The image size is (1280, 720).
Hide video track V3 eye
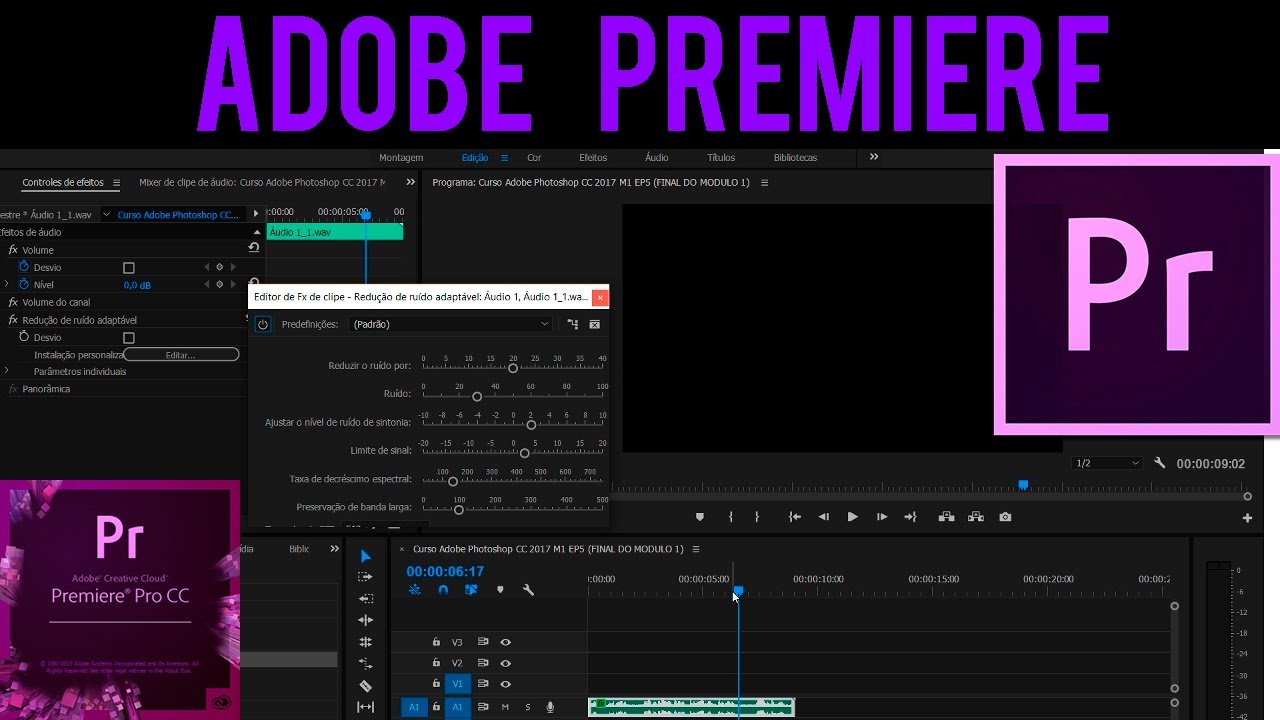coord(506,642)
